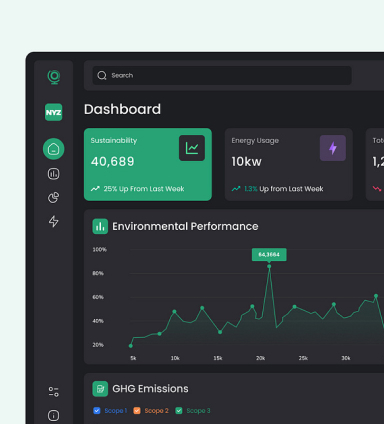The width and height of the screenshot is (384, 424).
Task: Click the green app logo icon
Action: click(x=54, y=77)
